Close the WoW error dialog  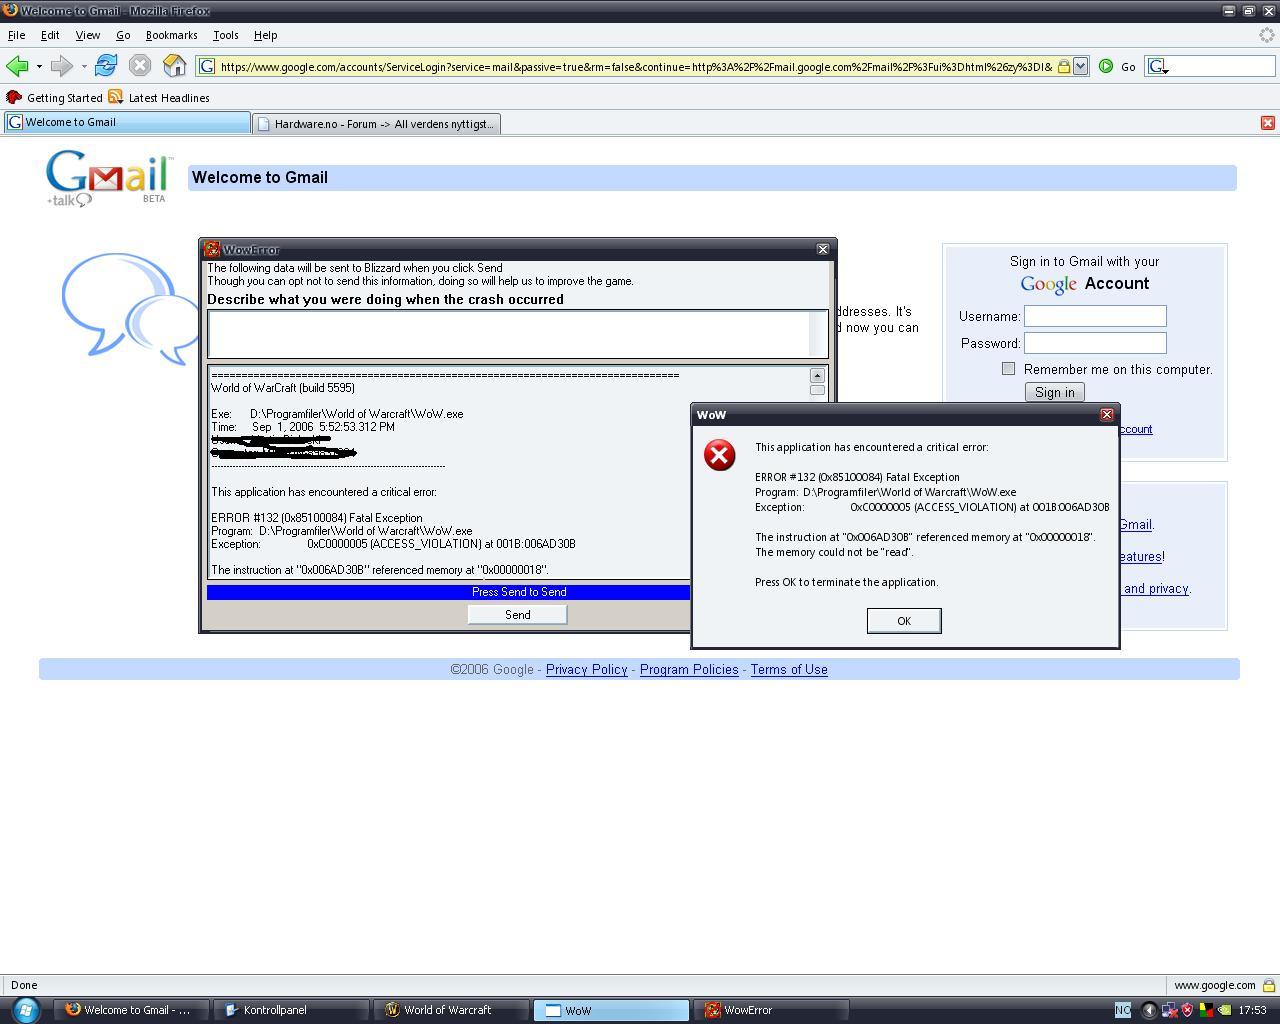click(x=1106, y=414)
